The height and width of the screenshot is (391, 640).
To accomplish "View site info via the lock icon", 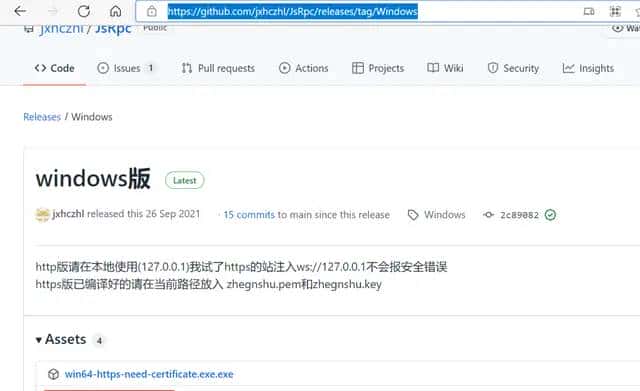I will (152, 11).
